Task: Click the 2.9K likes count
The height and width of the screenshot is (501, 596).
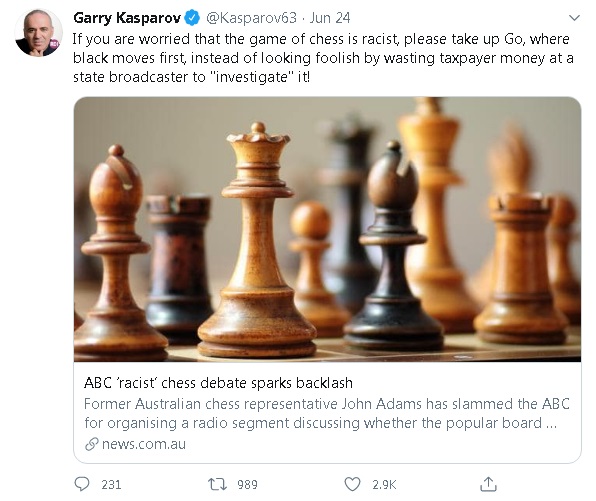Action: point(384,485)
